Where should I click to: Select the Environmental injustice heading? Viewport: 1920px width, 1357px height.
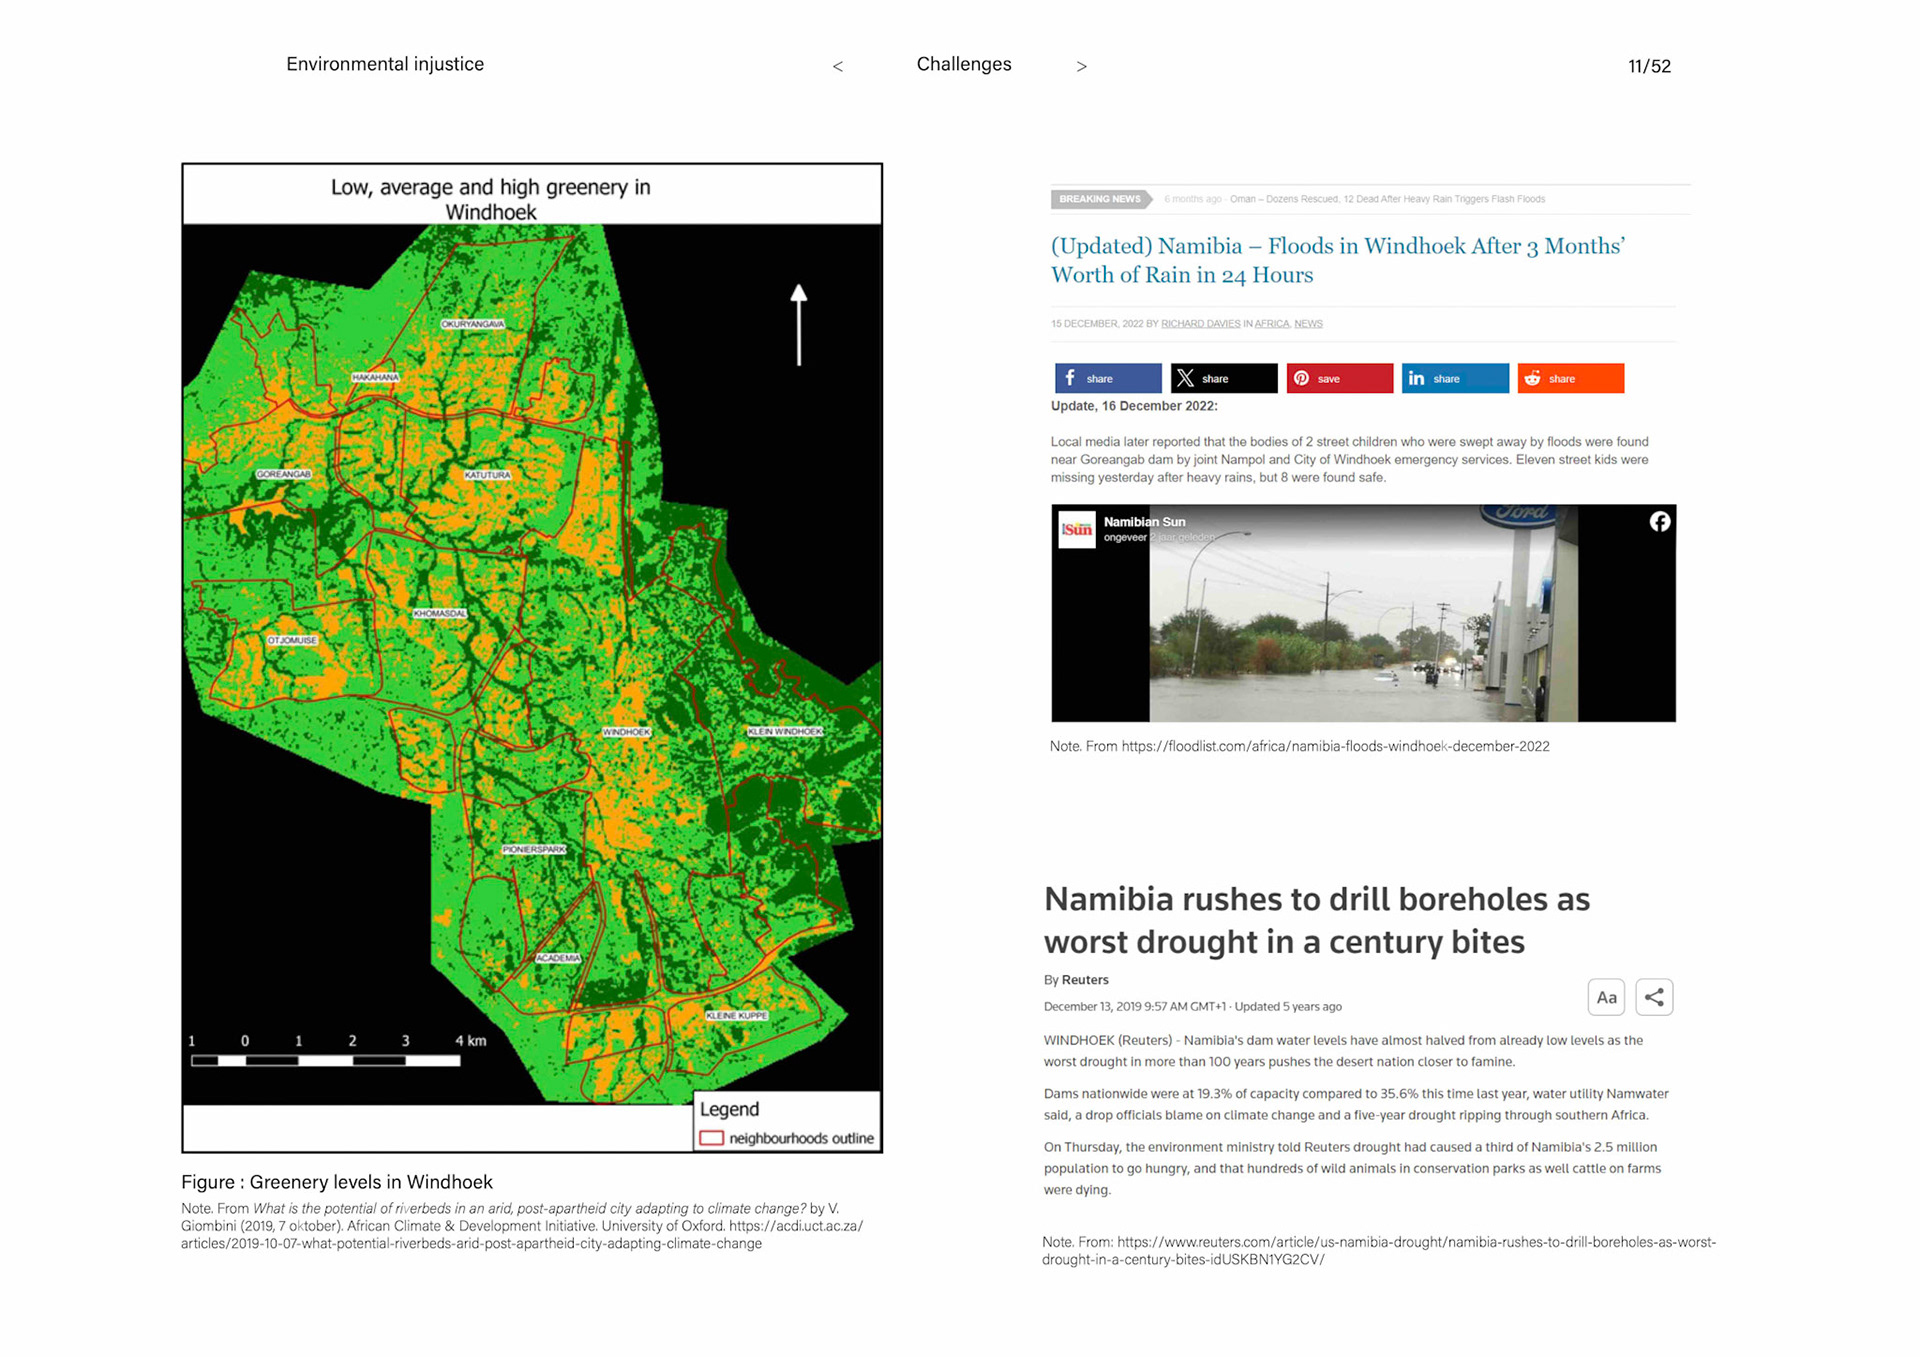pyautogui.click(x=385, y=64)
